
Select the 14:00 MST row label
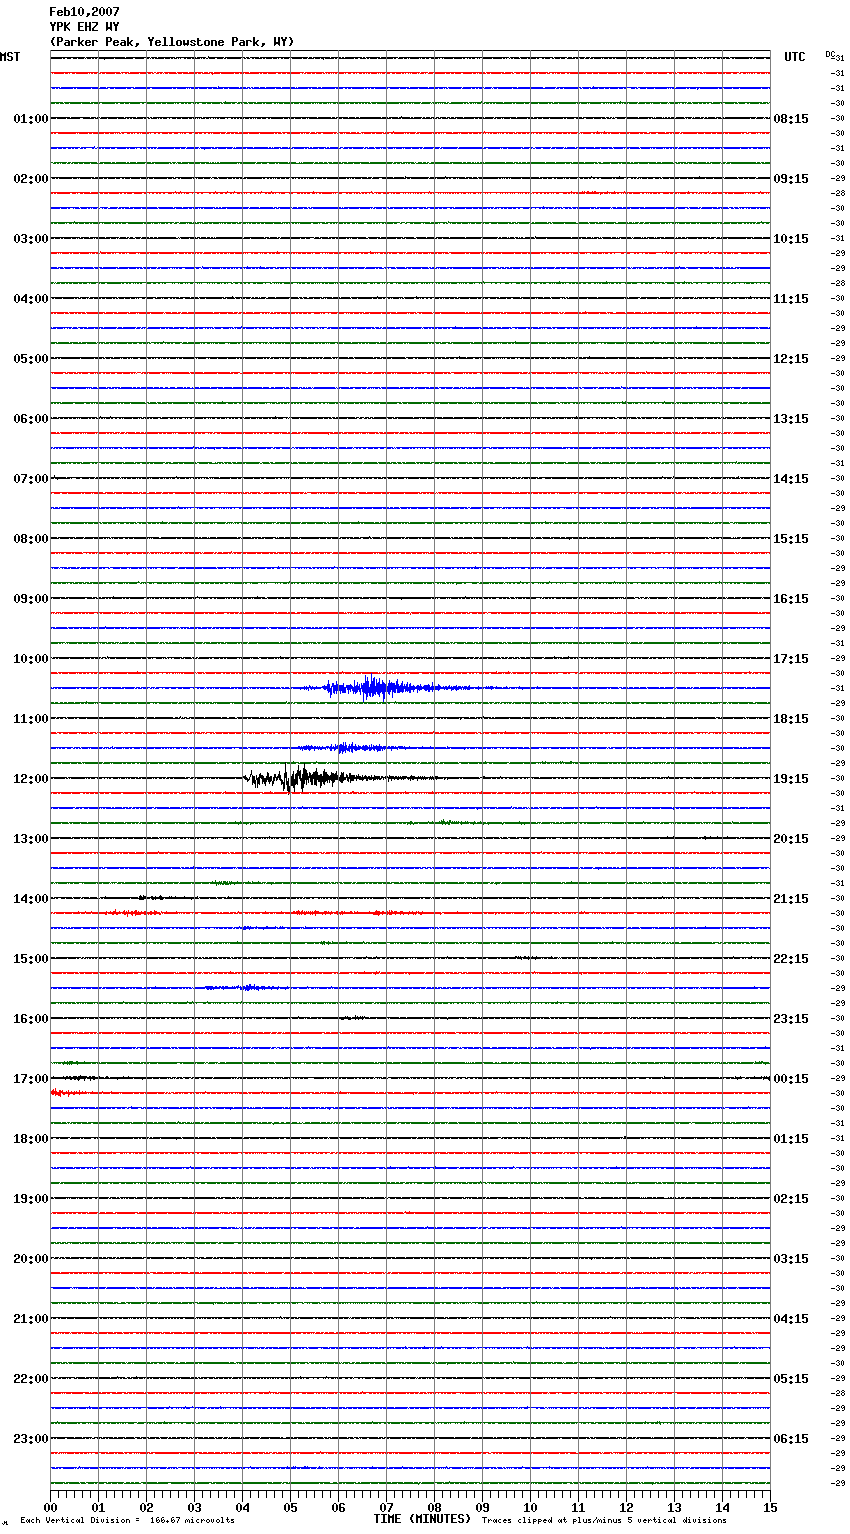click(x=30, y=899)
